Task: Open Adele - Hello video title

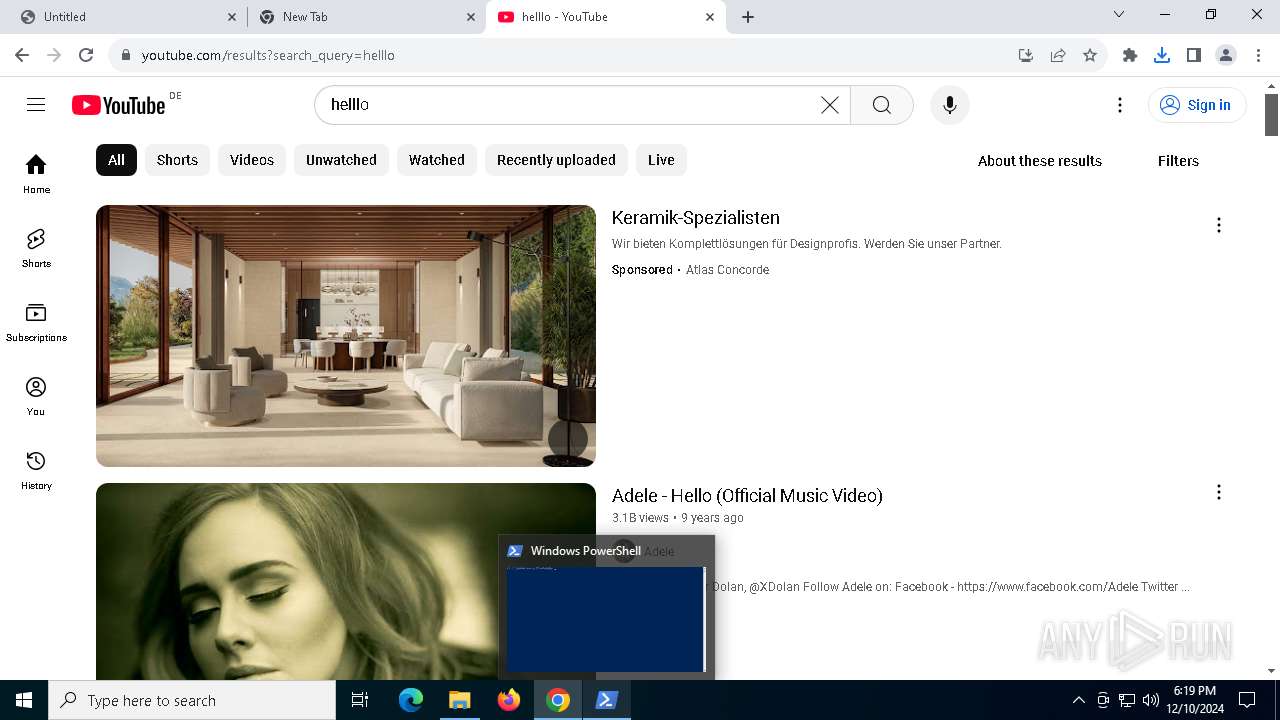Action: pyautogui.click(x=747, y=496)
